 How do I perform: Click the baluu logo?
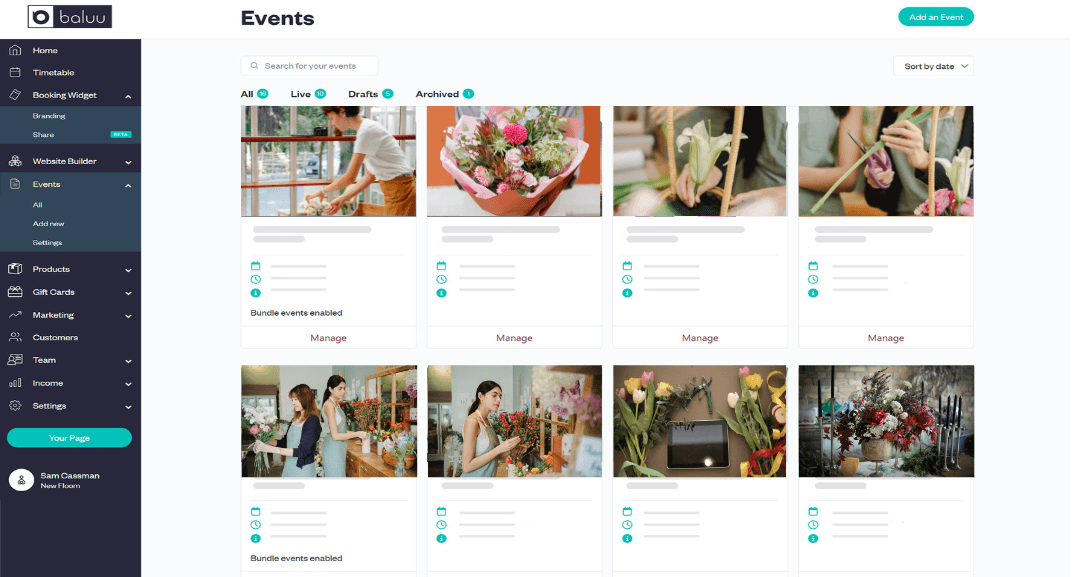pyautogui.click(x=70, y=17)
